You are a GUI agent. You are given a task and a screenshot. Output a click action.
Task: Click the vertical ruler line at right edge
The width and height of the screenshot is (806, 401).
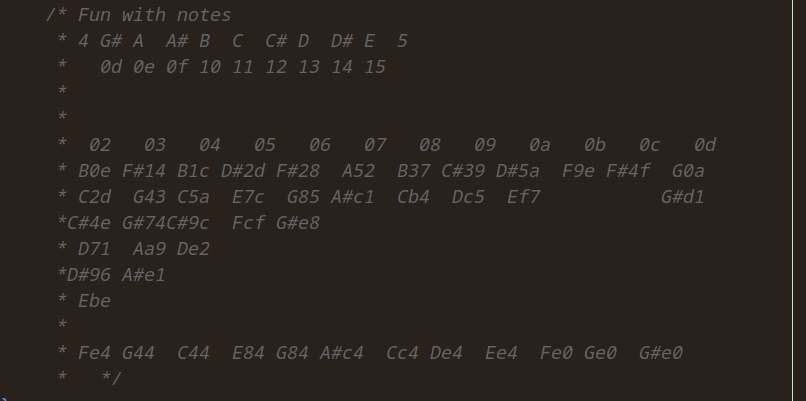click(x=792, y=200)
